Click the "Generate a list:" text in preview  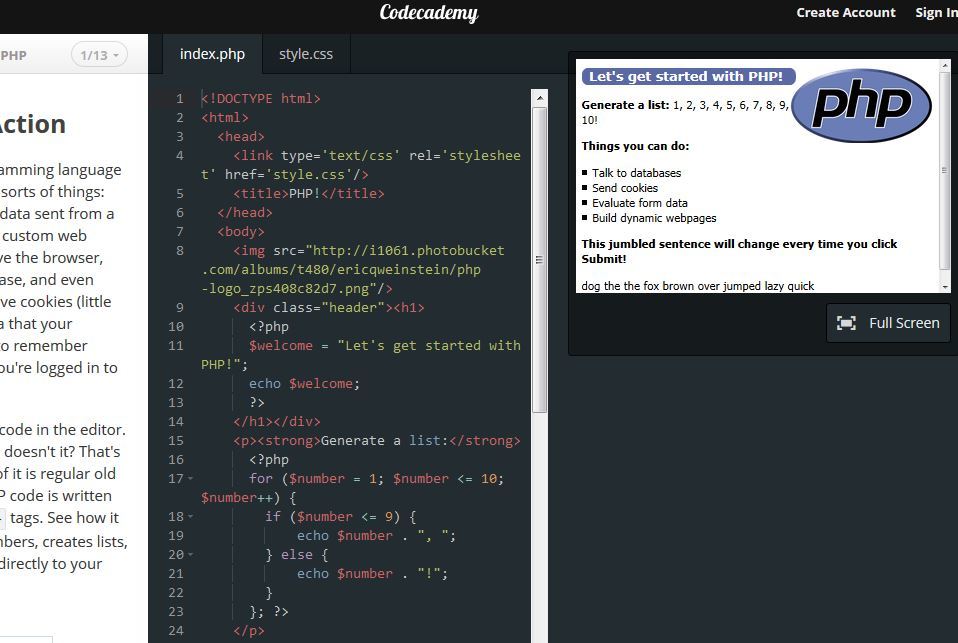pyautogui.click(x=625, y=105)
